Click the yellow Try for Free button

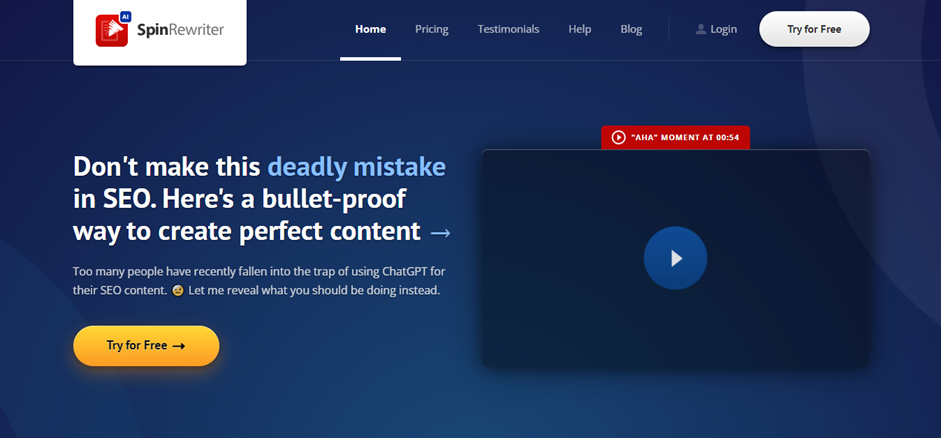[x=146, y=346]
